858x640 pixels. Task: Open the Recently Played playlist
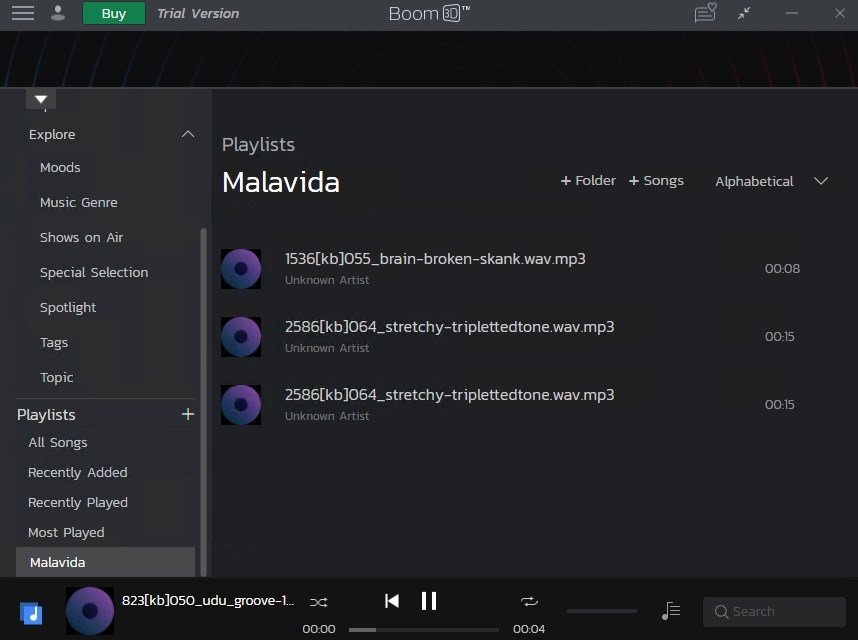[78, 502]
